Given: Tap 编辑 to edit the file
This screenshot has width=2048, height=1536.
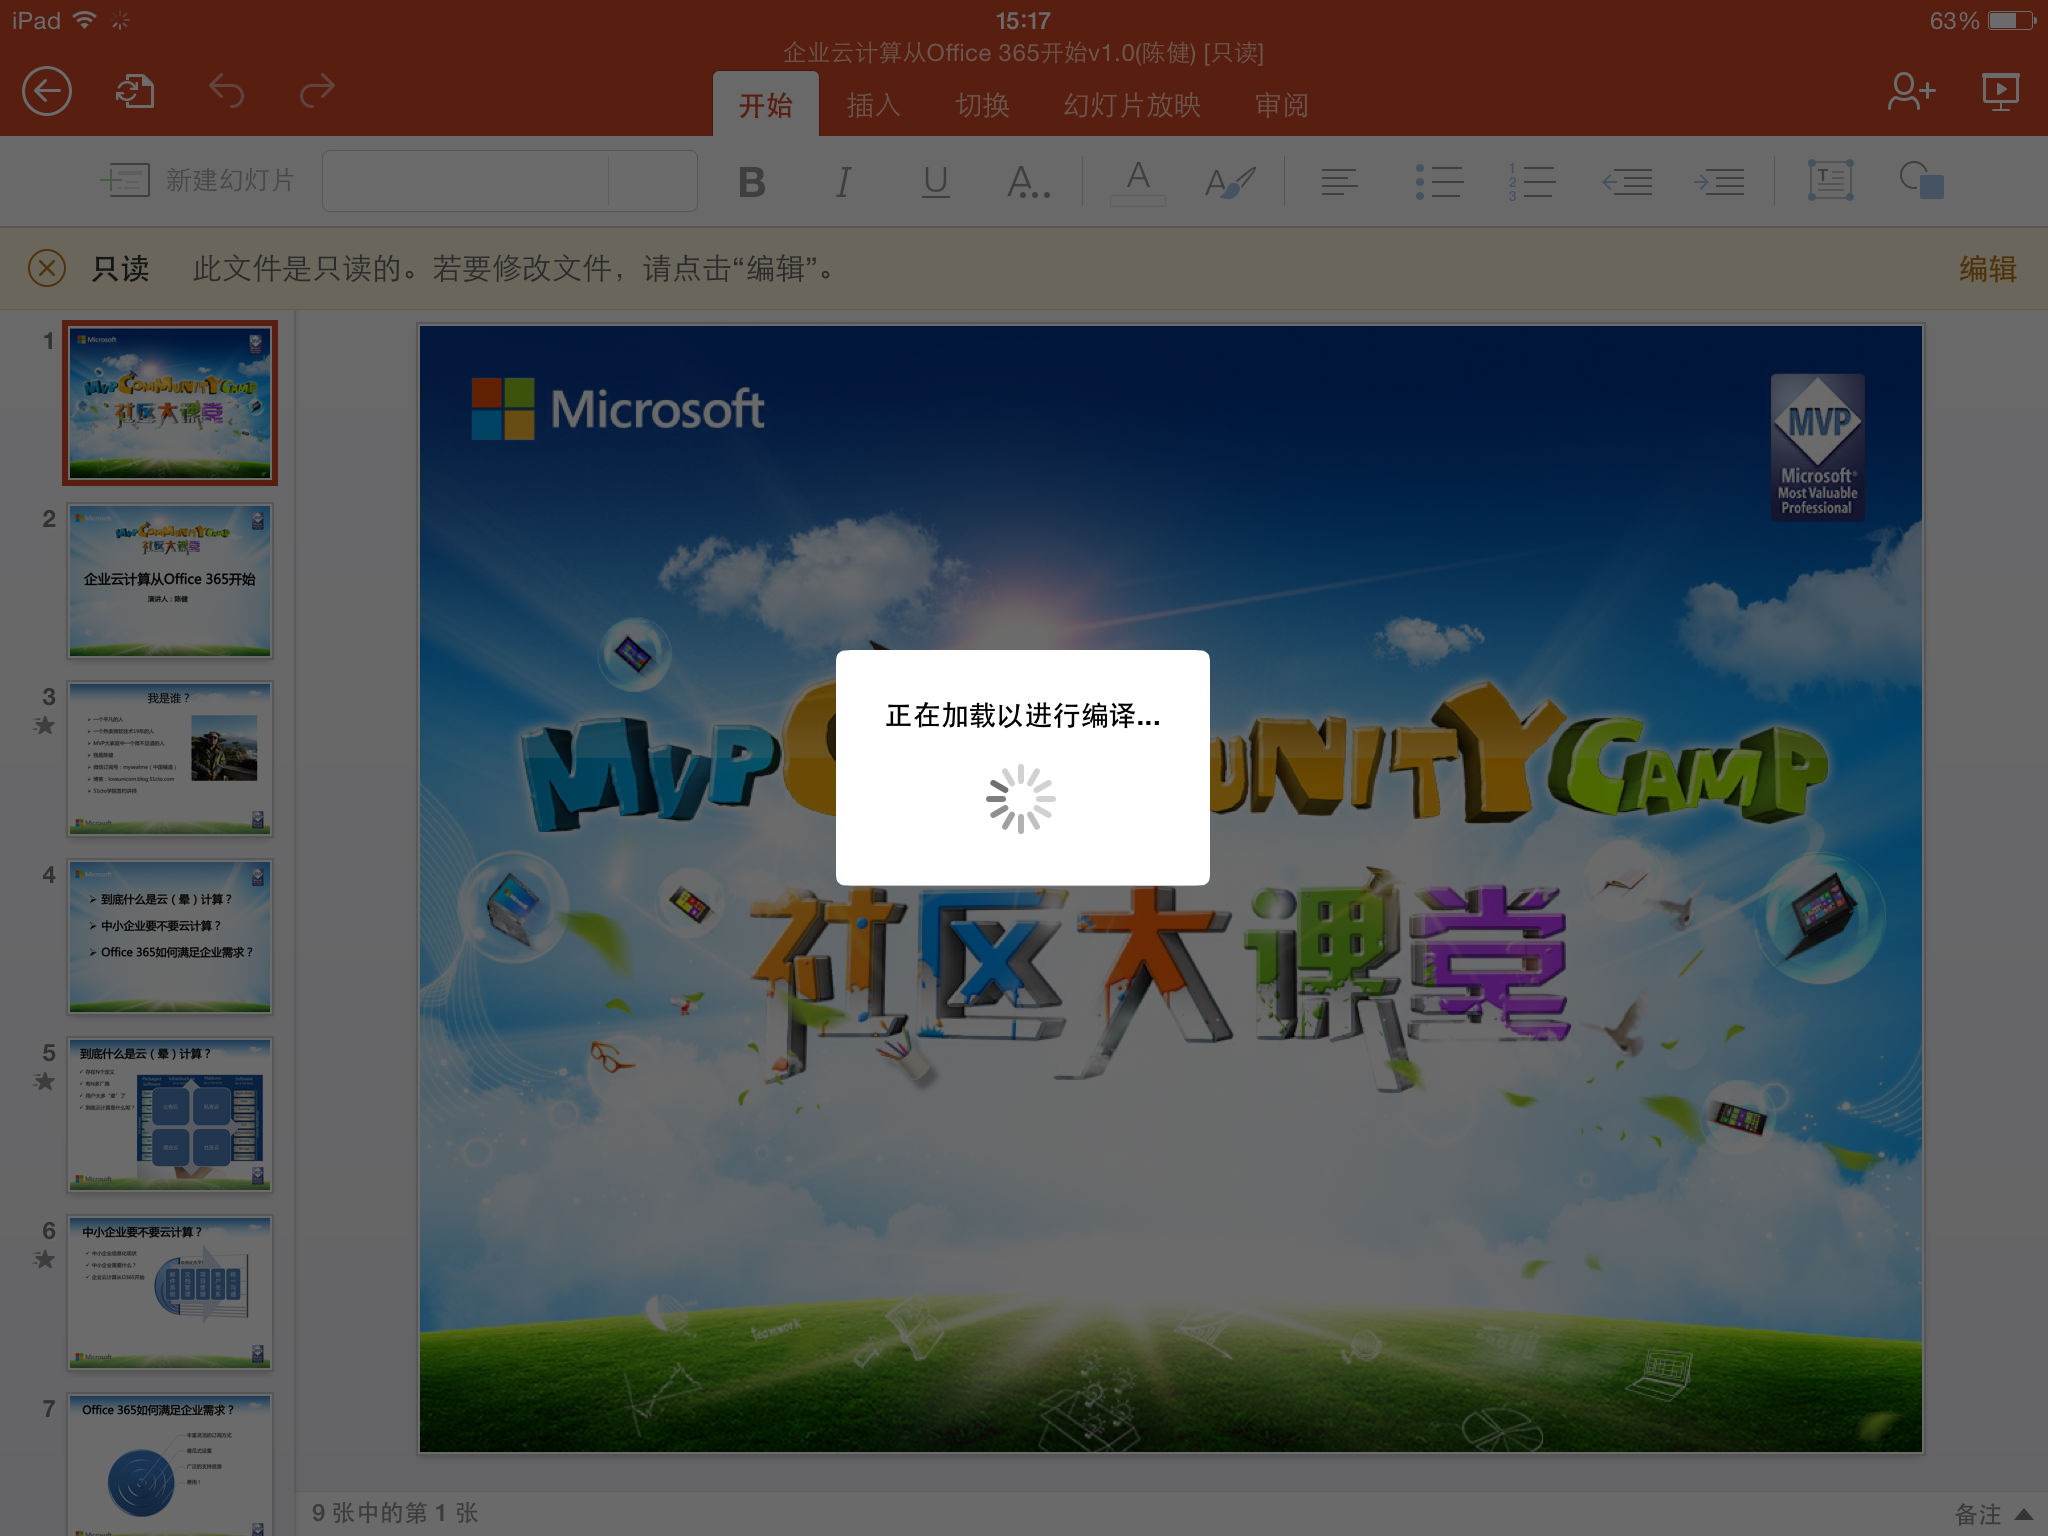Looking at the screenshot, I should 1987,268.
